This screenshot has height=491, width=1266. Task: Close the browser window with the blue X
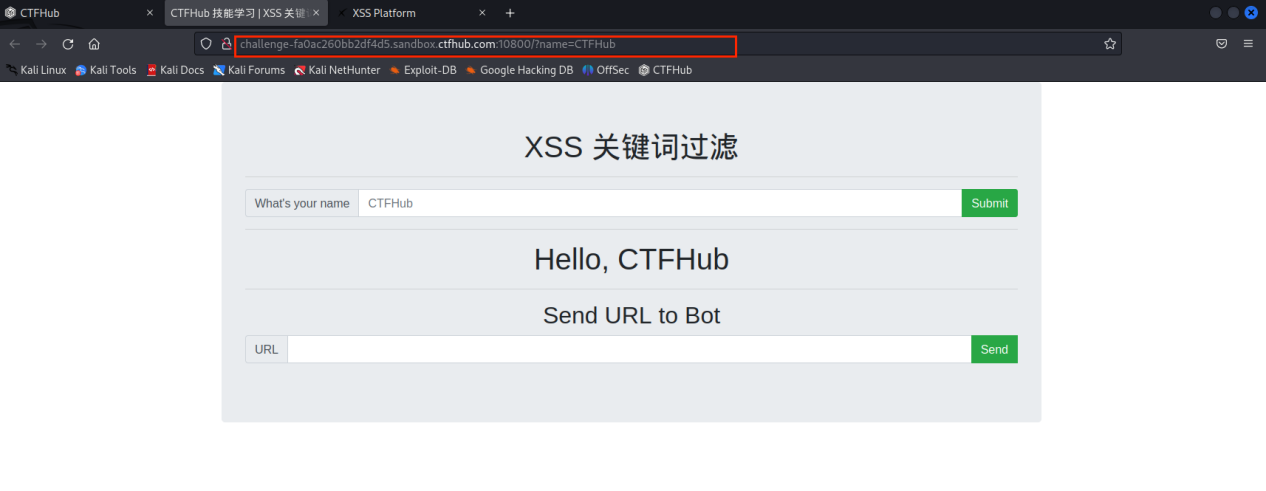pos(1250,13)
